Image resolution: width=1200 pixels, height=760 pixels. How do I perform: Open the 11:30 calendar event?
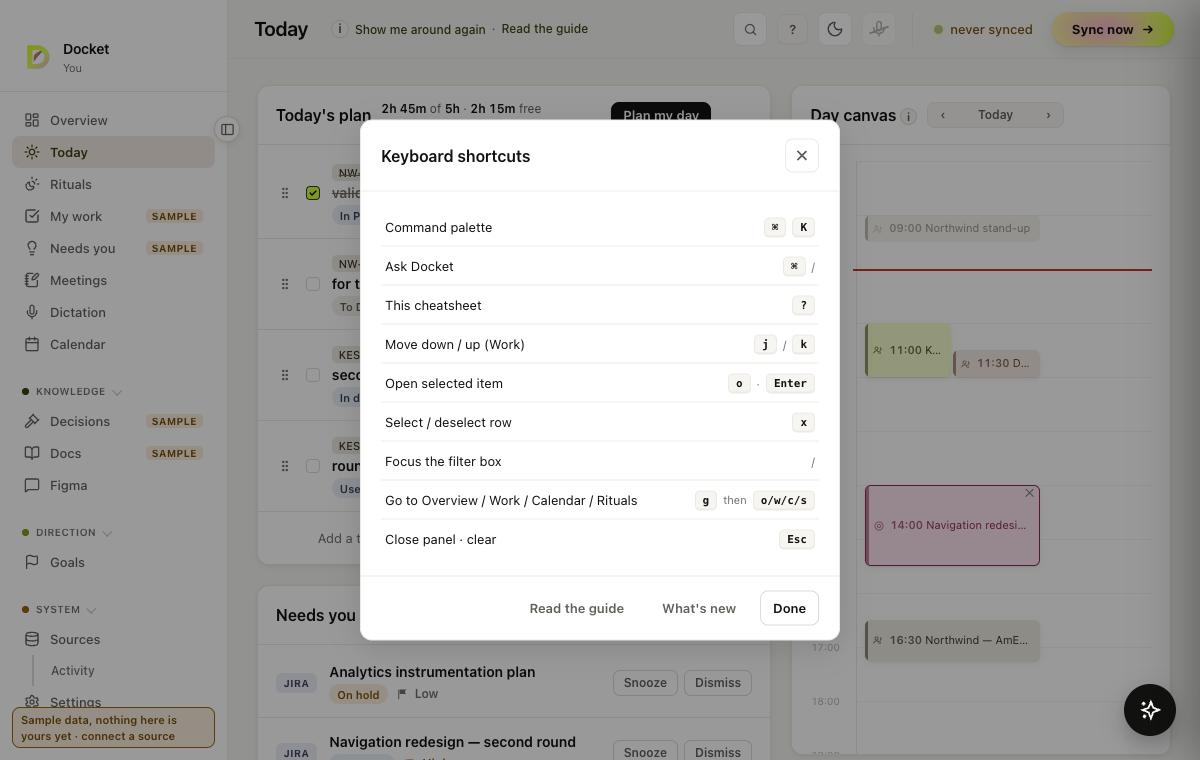(x=997, y=364)
